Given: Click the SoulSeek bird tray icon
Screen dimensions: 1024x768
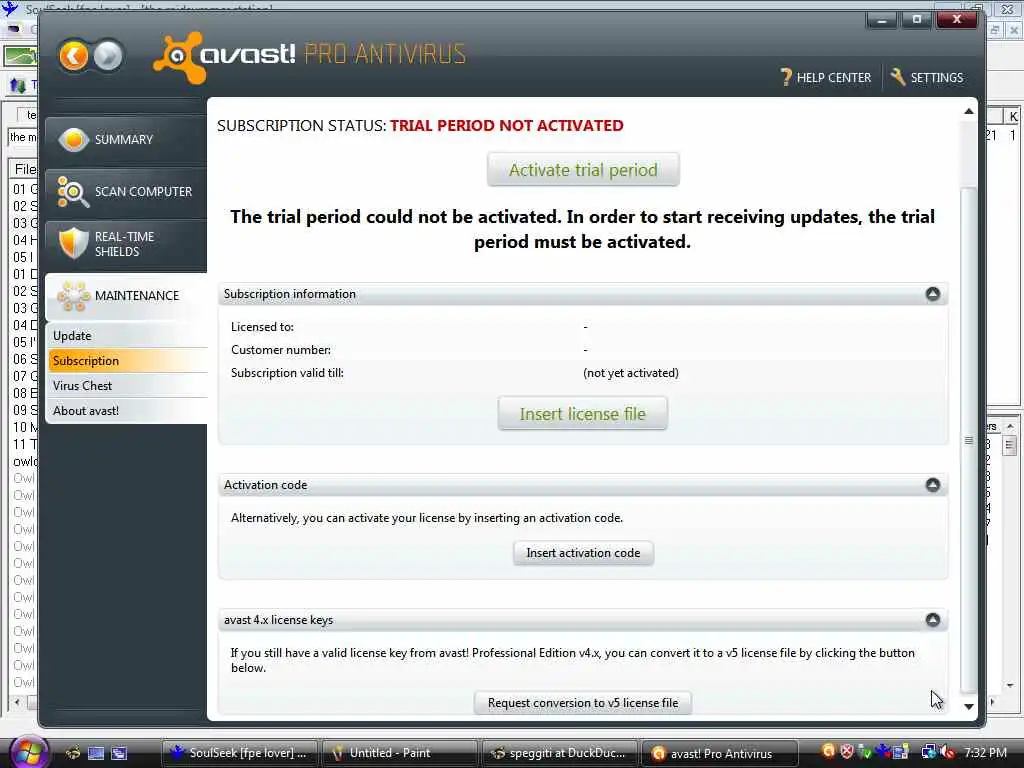Looking at the screenshot, I should click(883, 752).
